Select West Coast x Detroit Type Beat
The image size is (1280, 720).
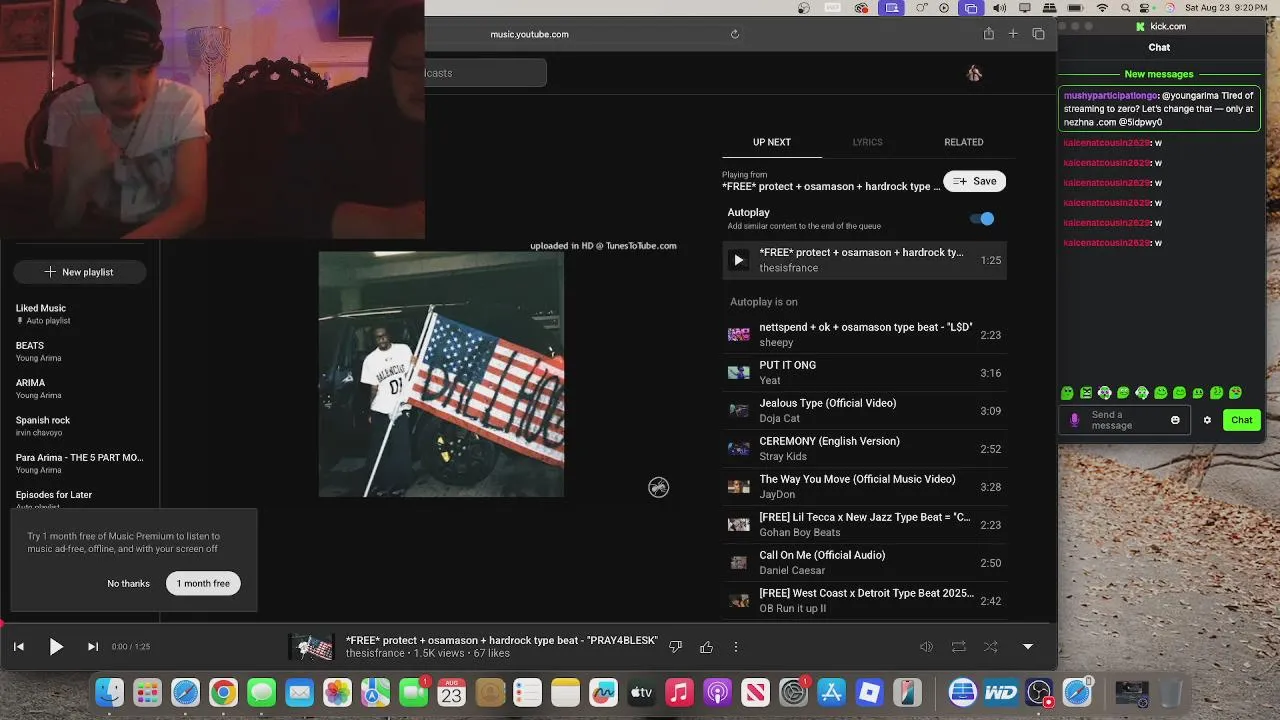pyautogui.click(x=865, y=601)
